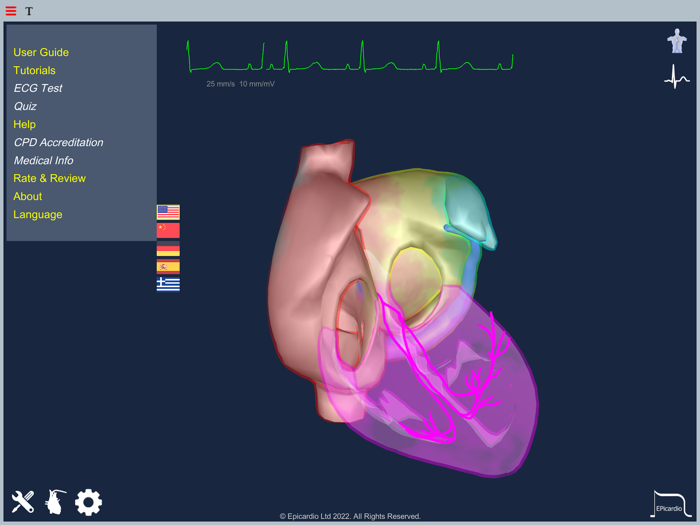Select the US flag language
700x525 pixels.
tap(168, 212)
